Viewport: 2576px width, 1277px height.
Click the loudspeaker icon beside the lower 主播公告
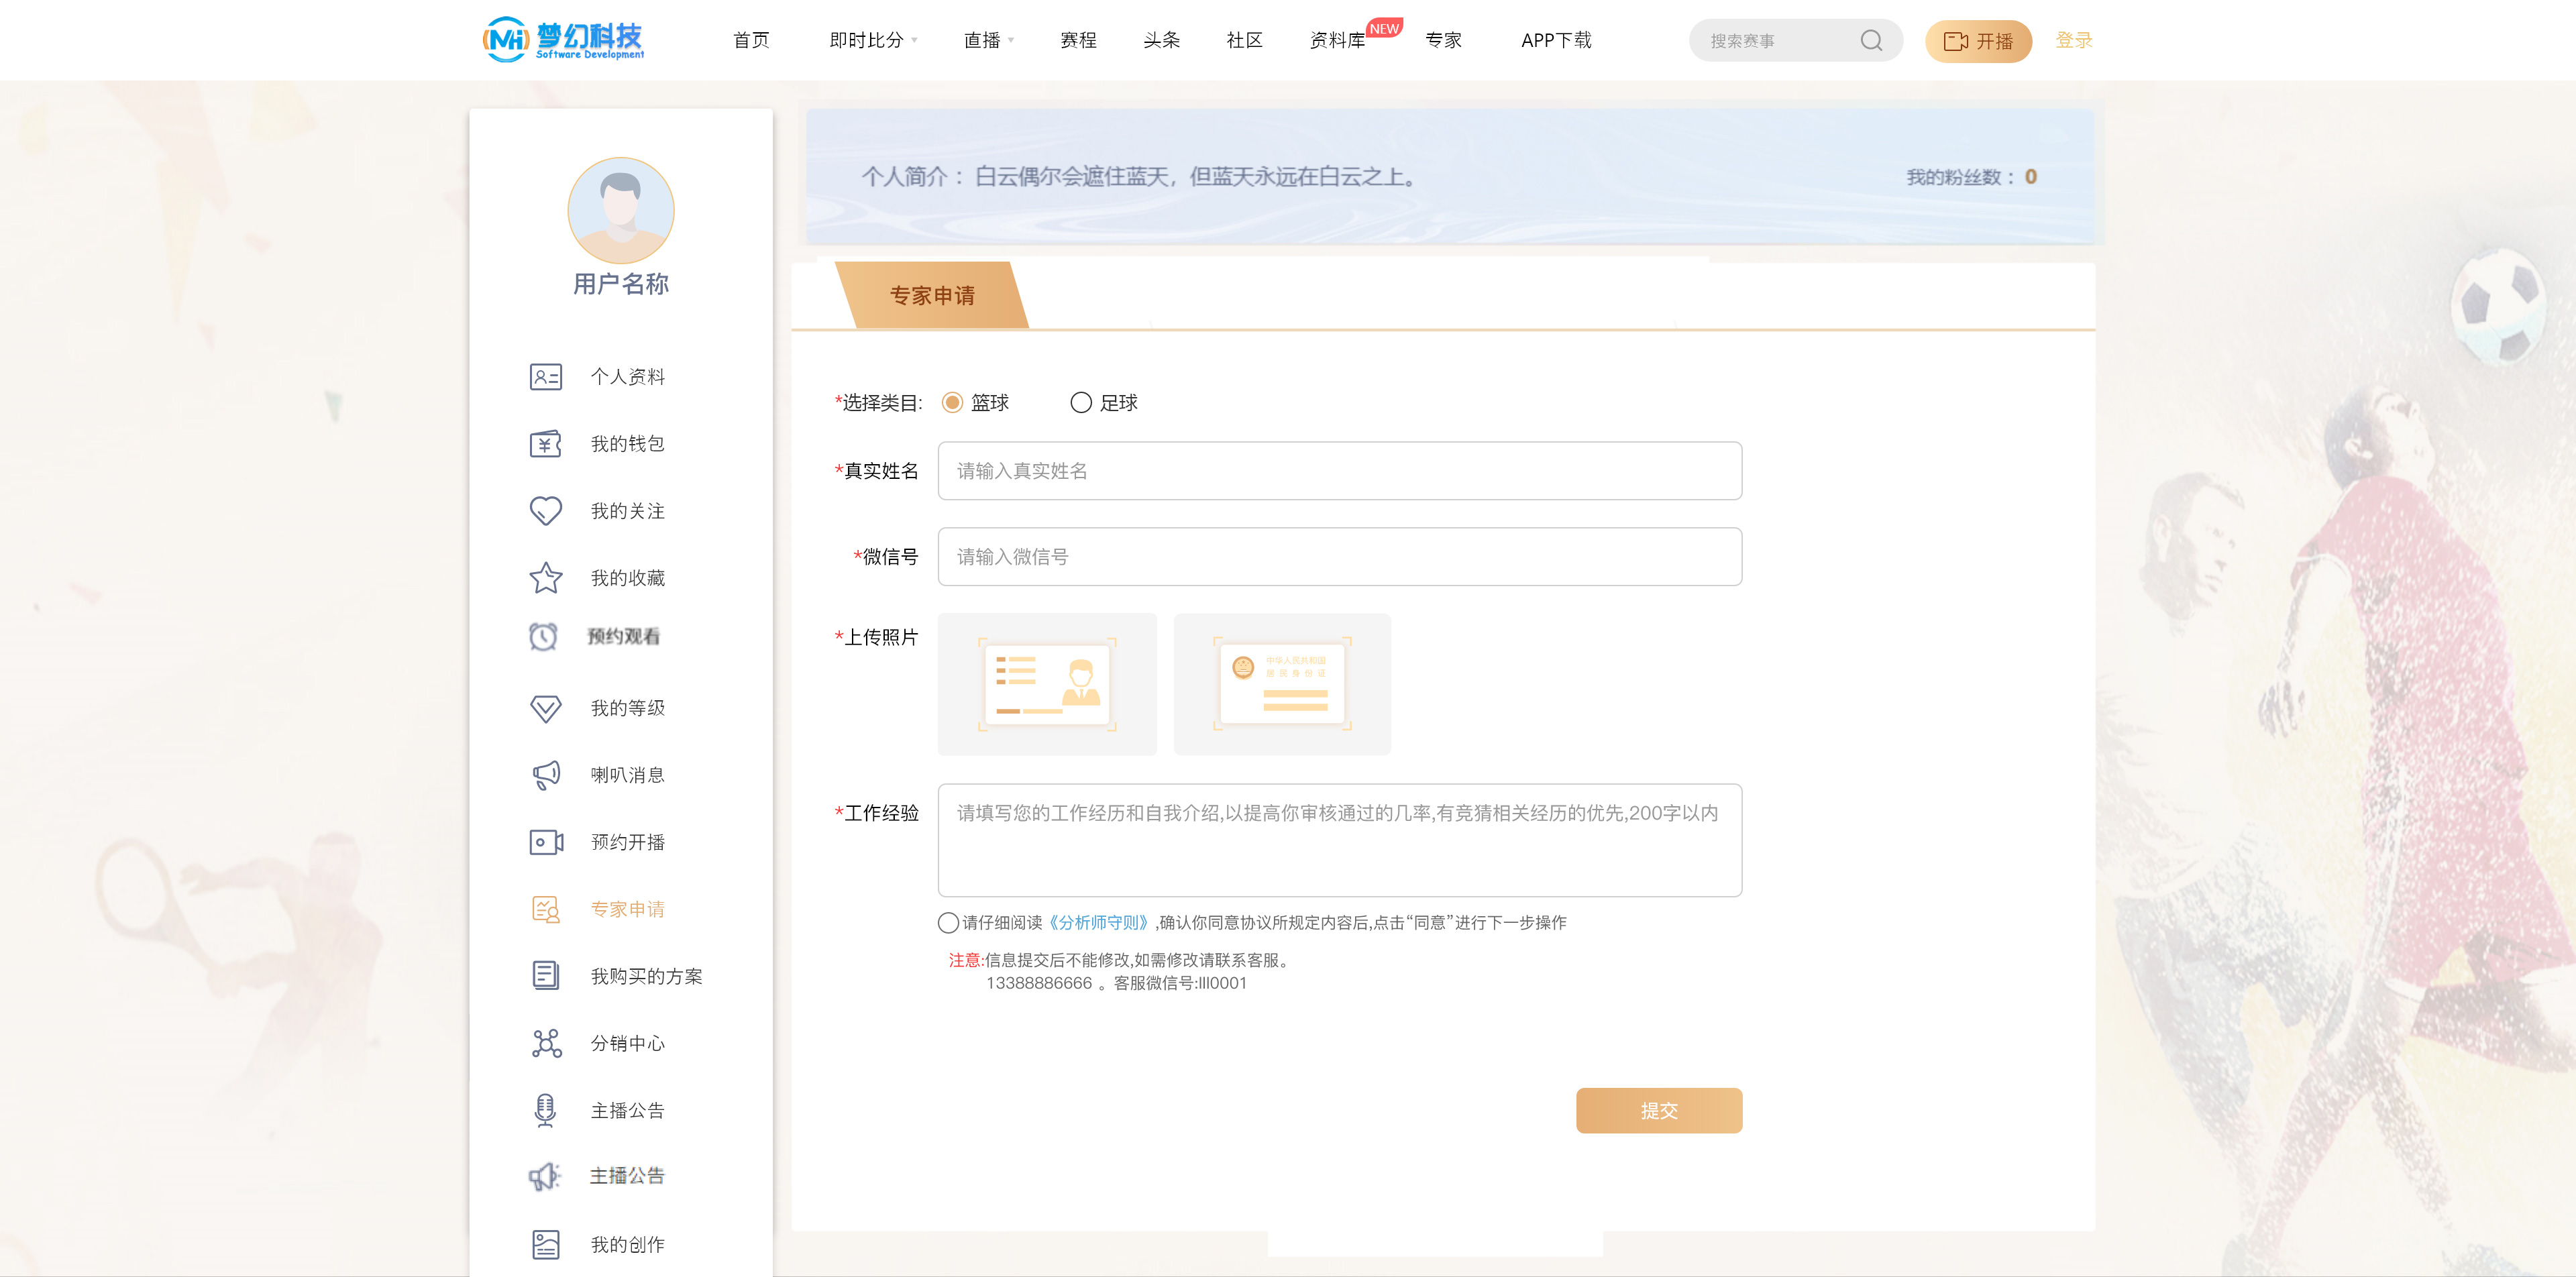click(545, 1176)
